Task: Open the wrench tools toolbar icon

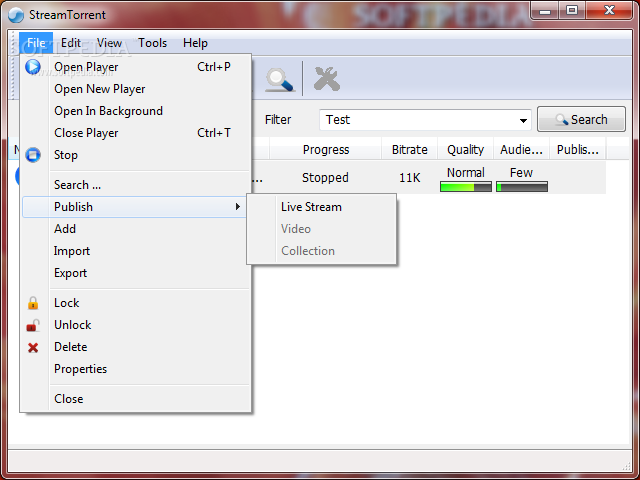Action: click(x=327, y=79)
